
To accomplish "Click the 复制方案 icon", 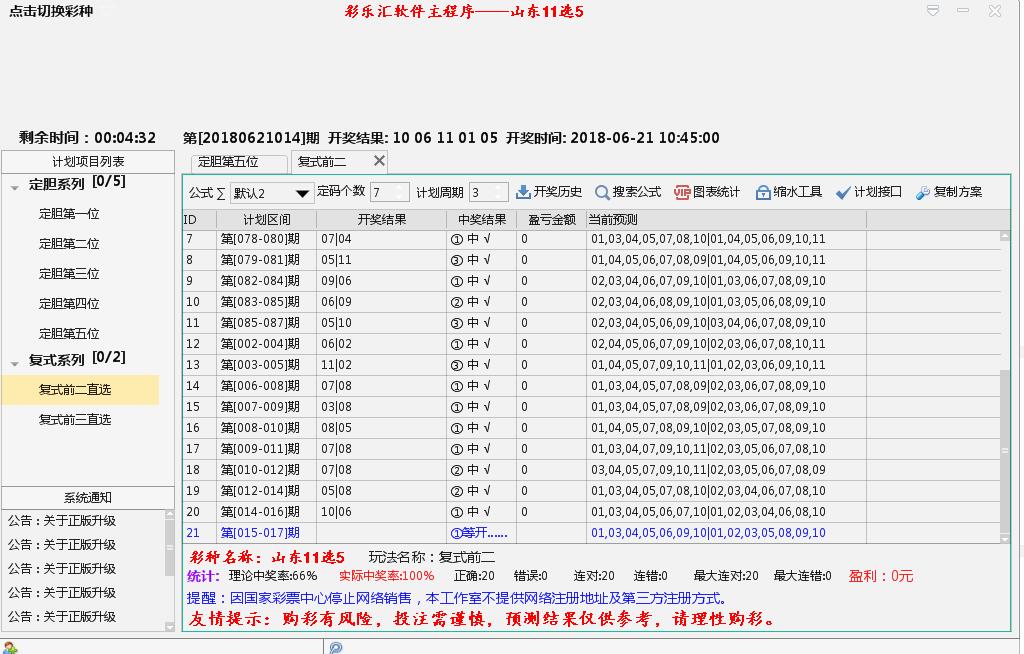I will click(923, 192).
